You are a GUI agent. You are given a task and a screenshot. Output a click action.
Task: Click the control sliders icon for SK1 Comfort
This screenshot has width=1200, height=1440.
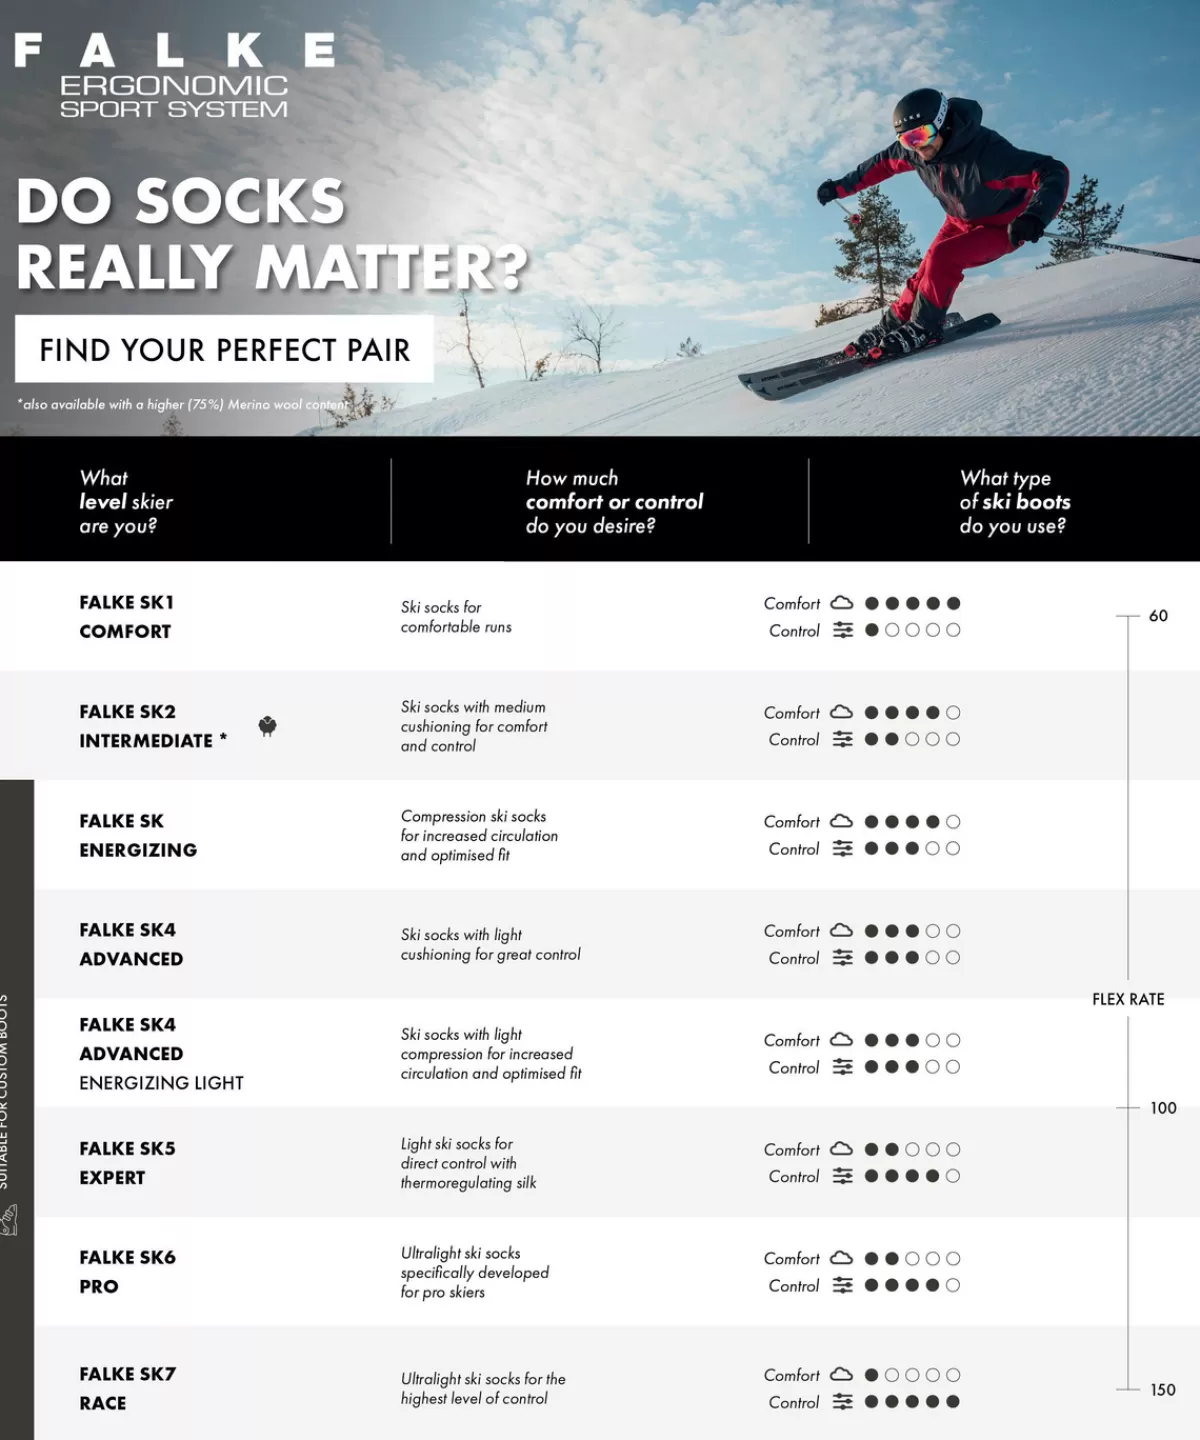pyautogui.click(x=843, y=630)
